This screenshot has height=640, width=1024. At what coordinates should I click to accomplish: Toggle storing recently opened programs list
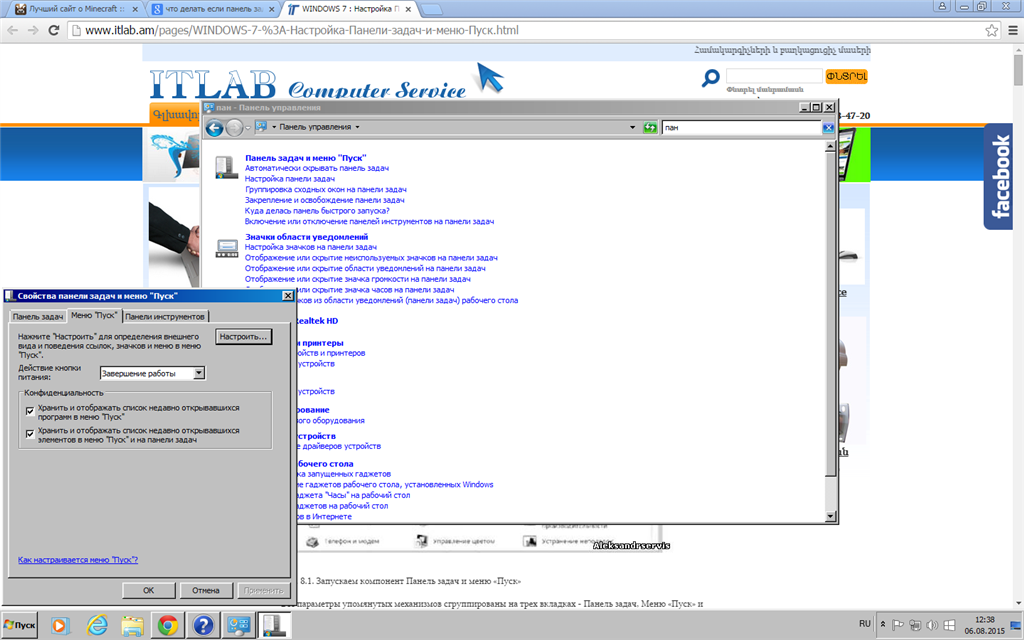click(x=30, y=411)
